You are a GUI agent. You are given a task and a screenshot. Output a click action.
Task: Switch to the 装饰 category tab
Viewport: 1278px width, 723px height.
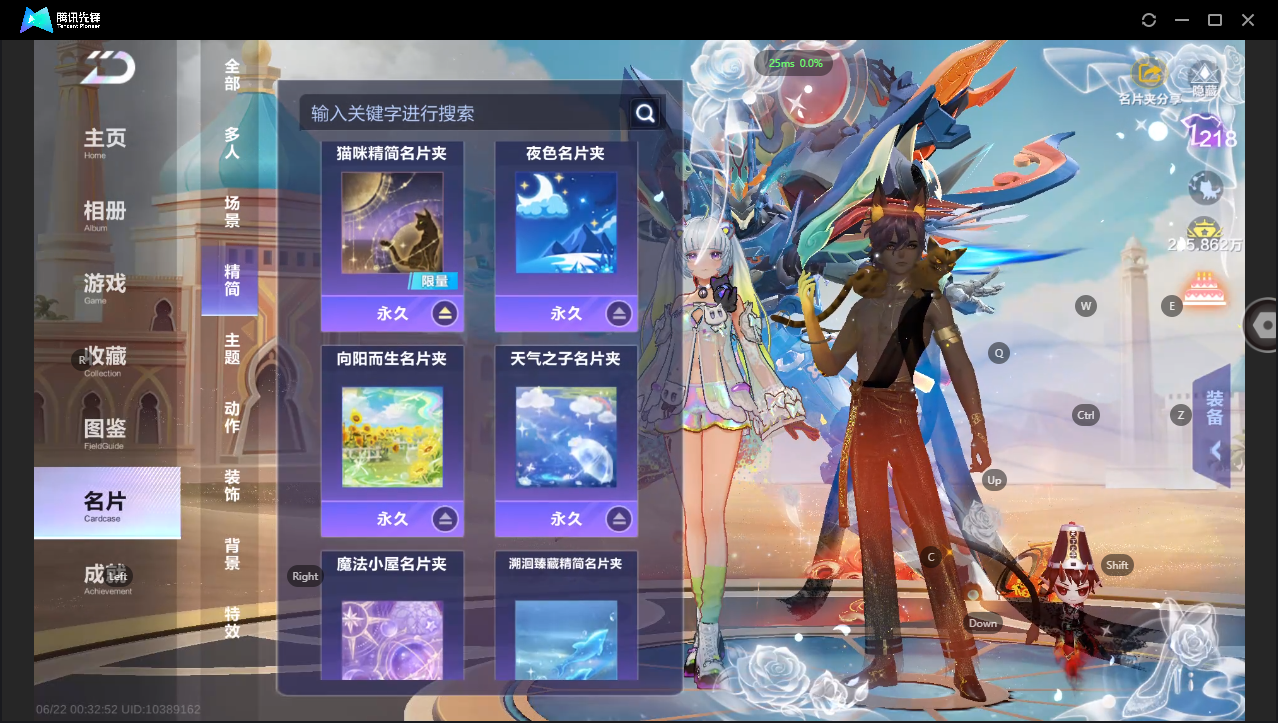232,485
